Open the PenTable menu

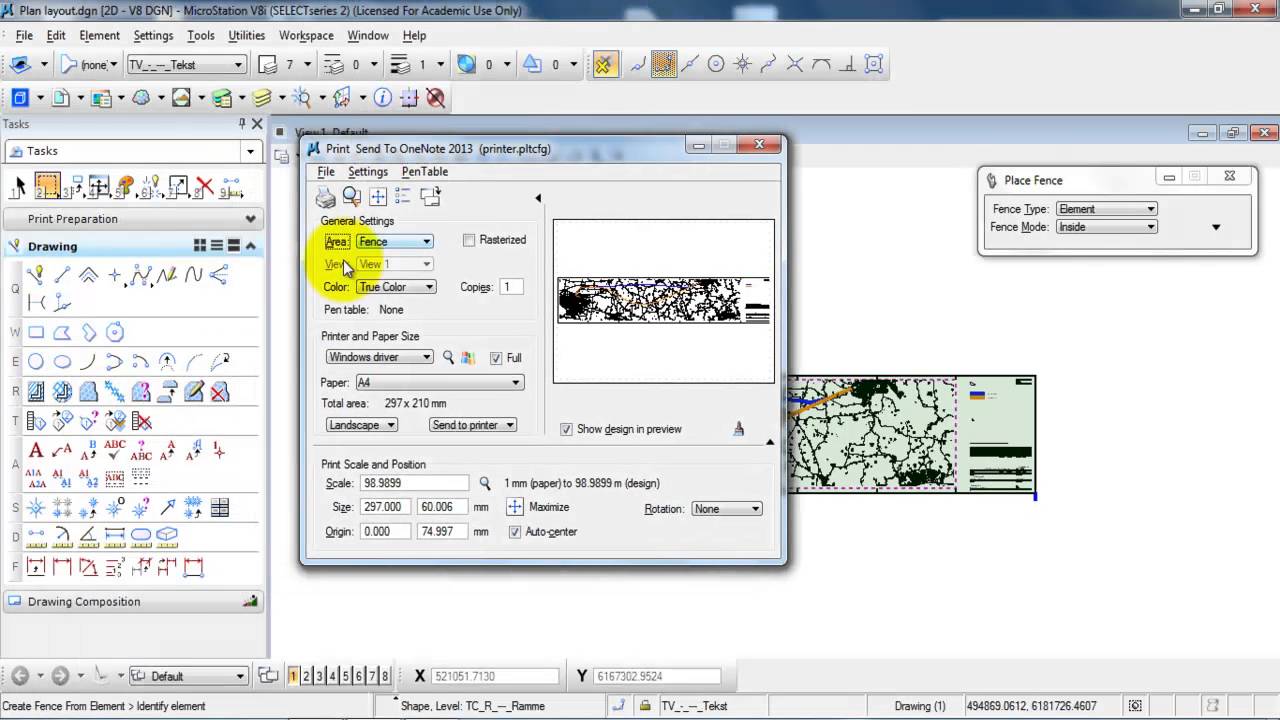(x=425, y=172)
